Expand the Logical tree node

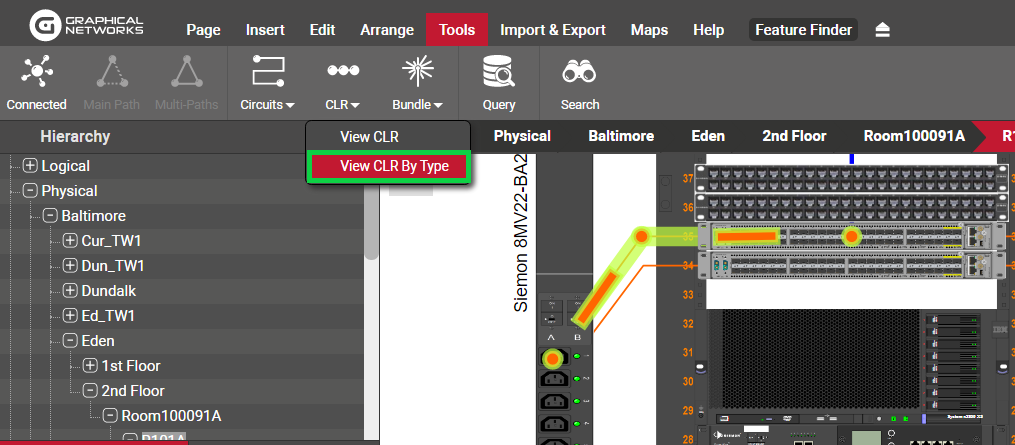[31, 166]
